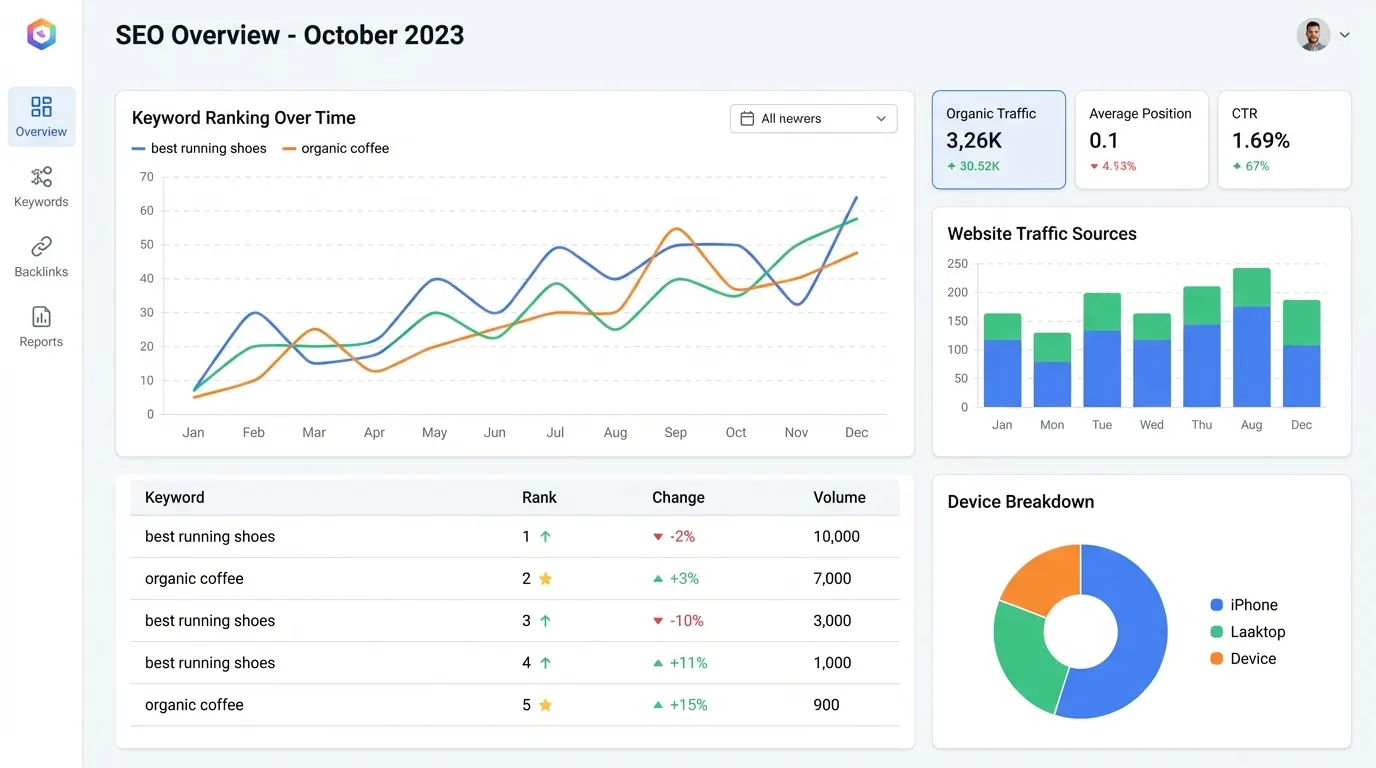The width and height of the screenshot is (1376, 768).
Task: Open Reports using the document icon
Action: (41, 315)
